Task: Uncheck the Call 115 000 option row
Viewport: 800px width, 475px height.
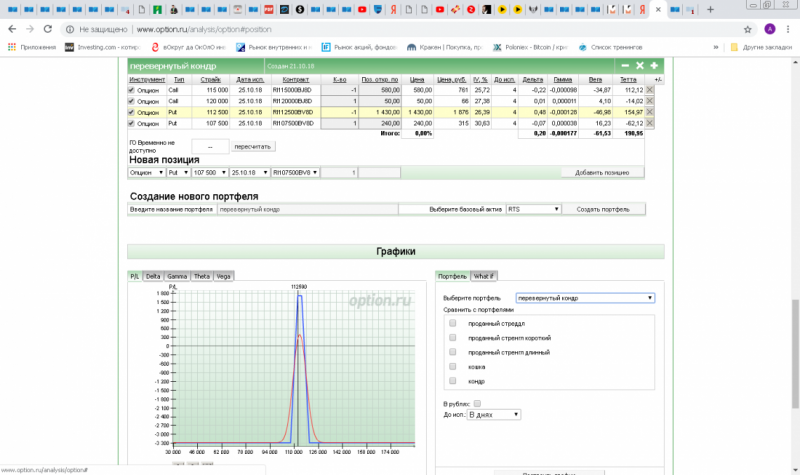Action: [x=131, y=90]
